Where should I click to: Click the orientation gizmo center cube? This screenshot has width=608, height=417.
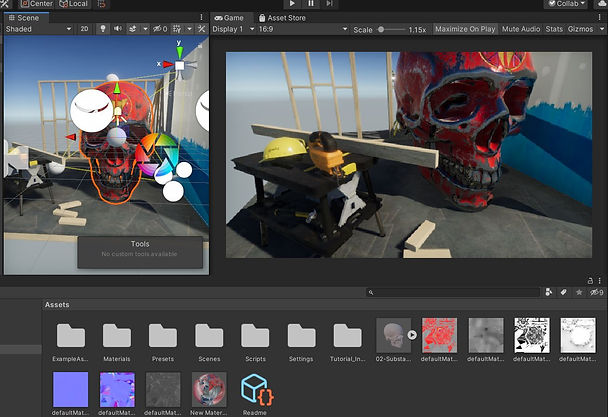coord(180,66)
